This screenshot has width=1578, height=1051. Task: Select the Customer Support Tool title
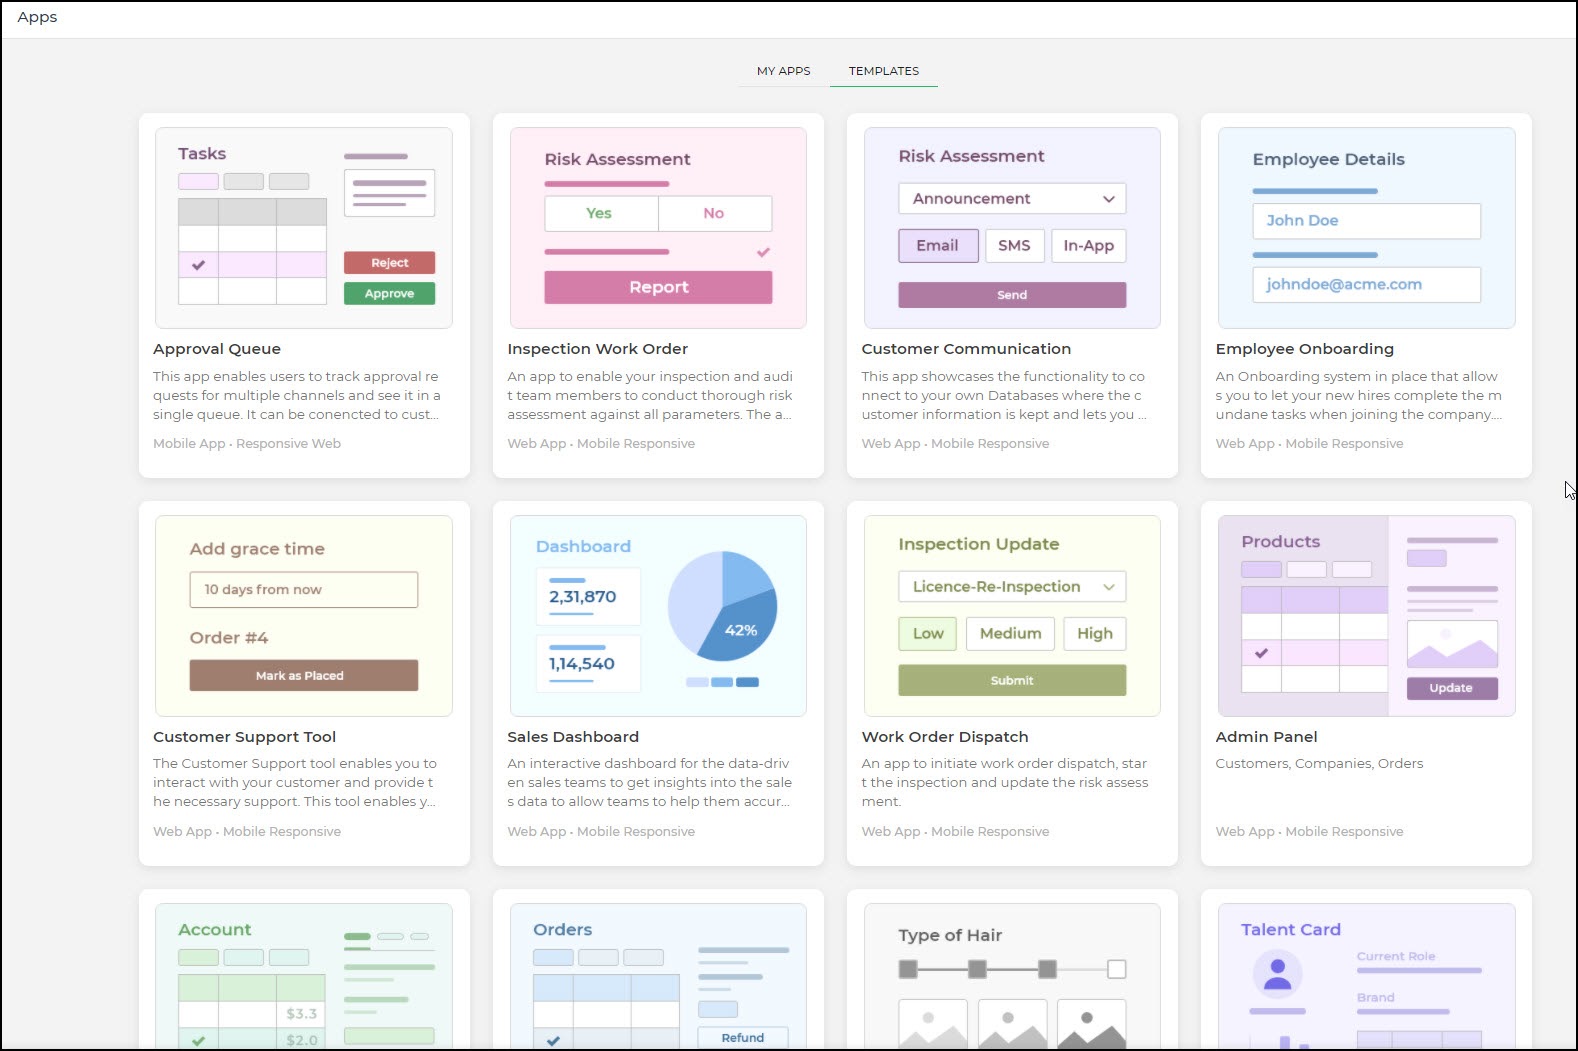pyautogui.click(x=244, y=737)
